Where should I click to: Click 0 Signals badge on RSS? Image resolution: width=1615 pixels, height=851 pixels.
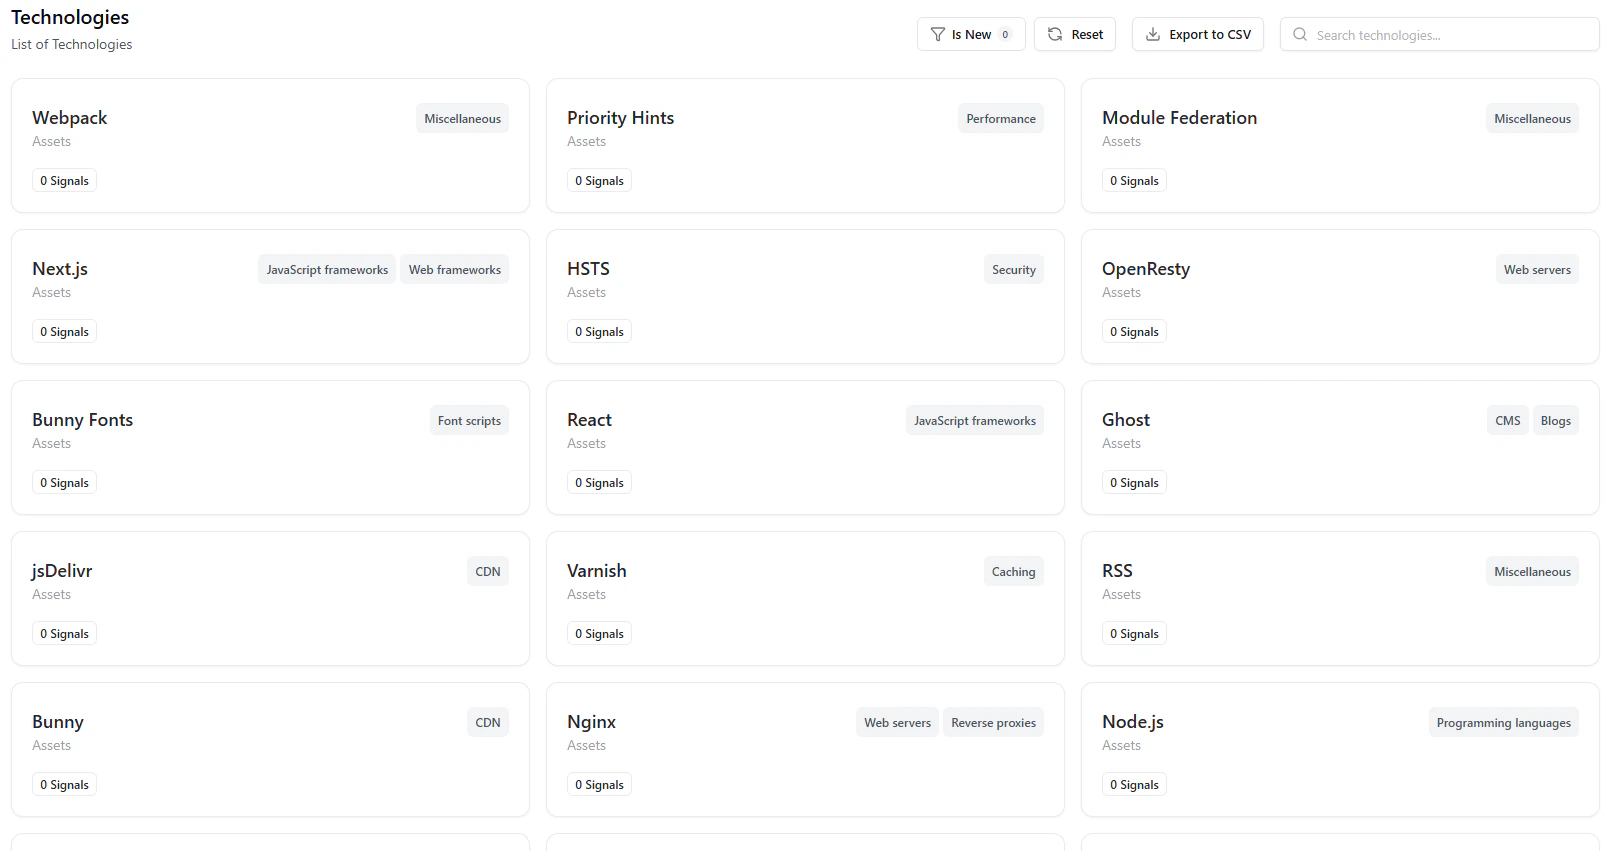tap(1134, 633)
